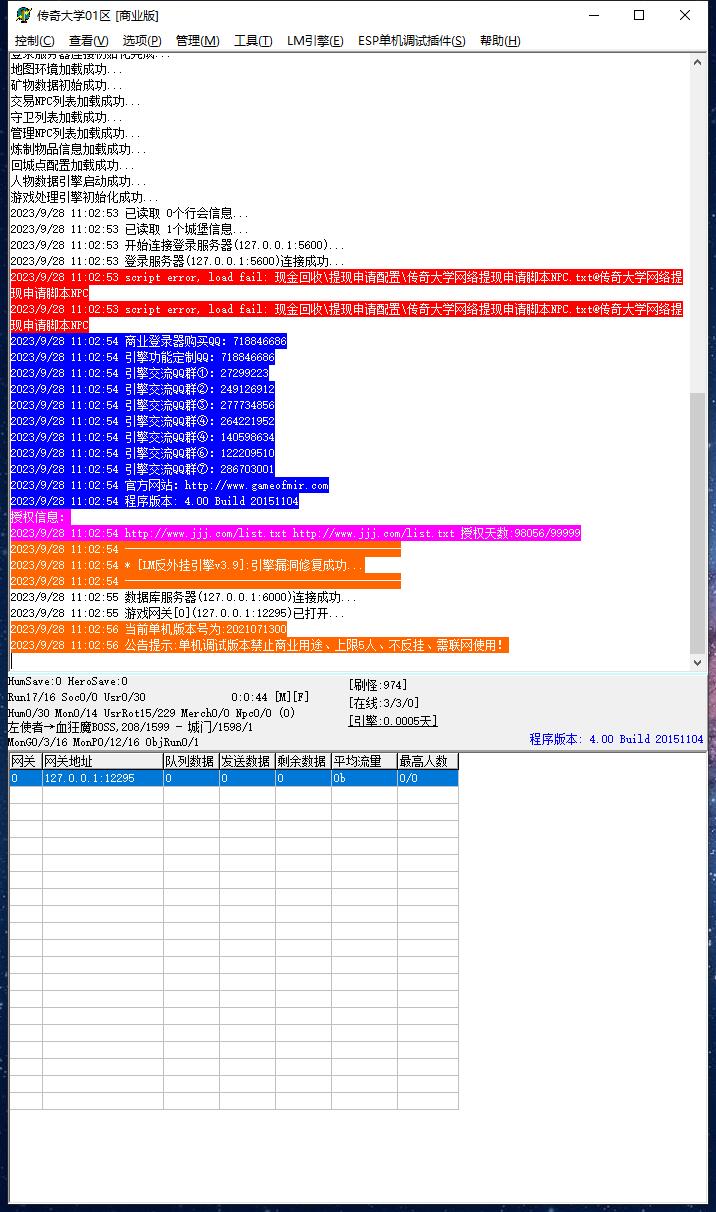Maximize the 传奇大学01区 window
This screenshot has width=716, height=1212.
tap(640, 15)
